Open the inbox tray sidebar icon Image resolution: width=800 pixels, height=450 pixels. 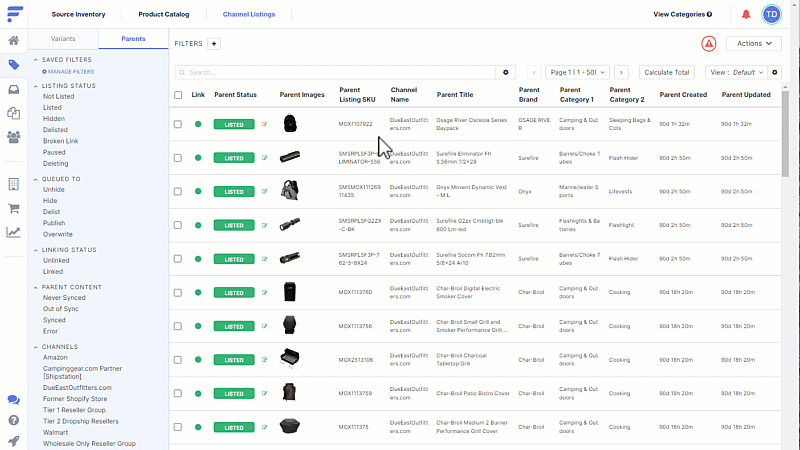click(x=14, y=89)
